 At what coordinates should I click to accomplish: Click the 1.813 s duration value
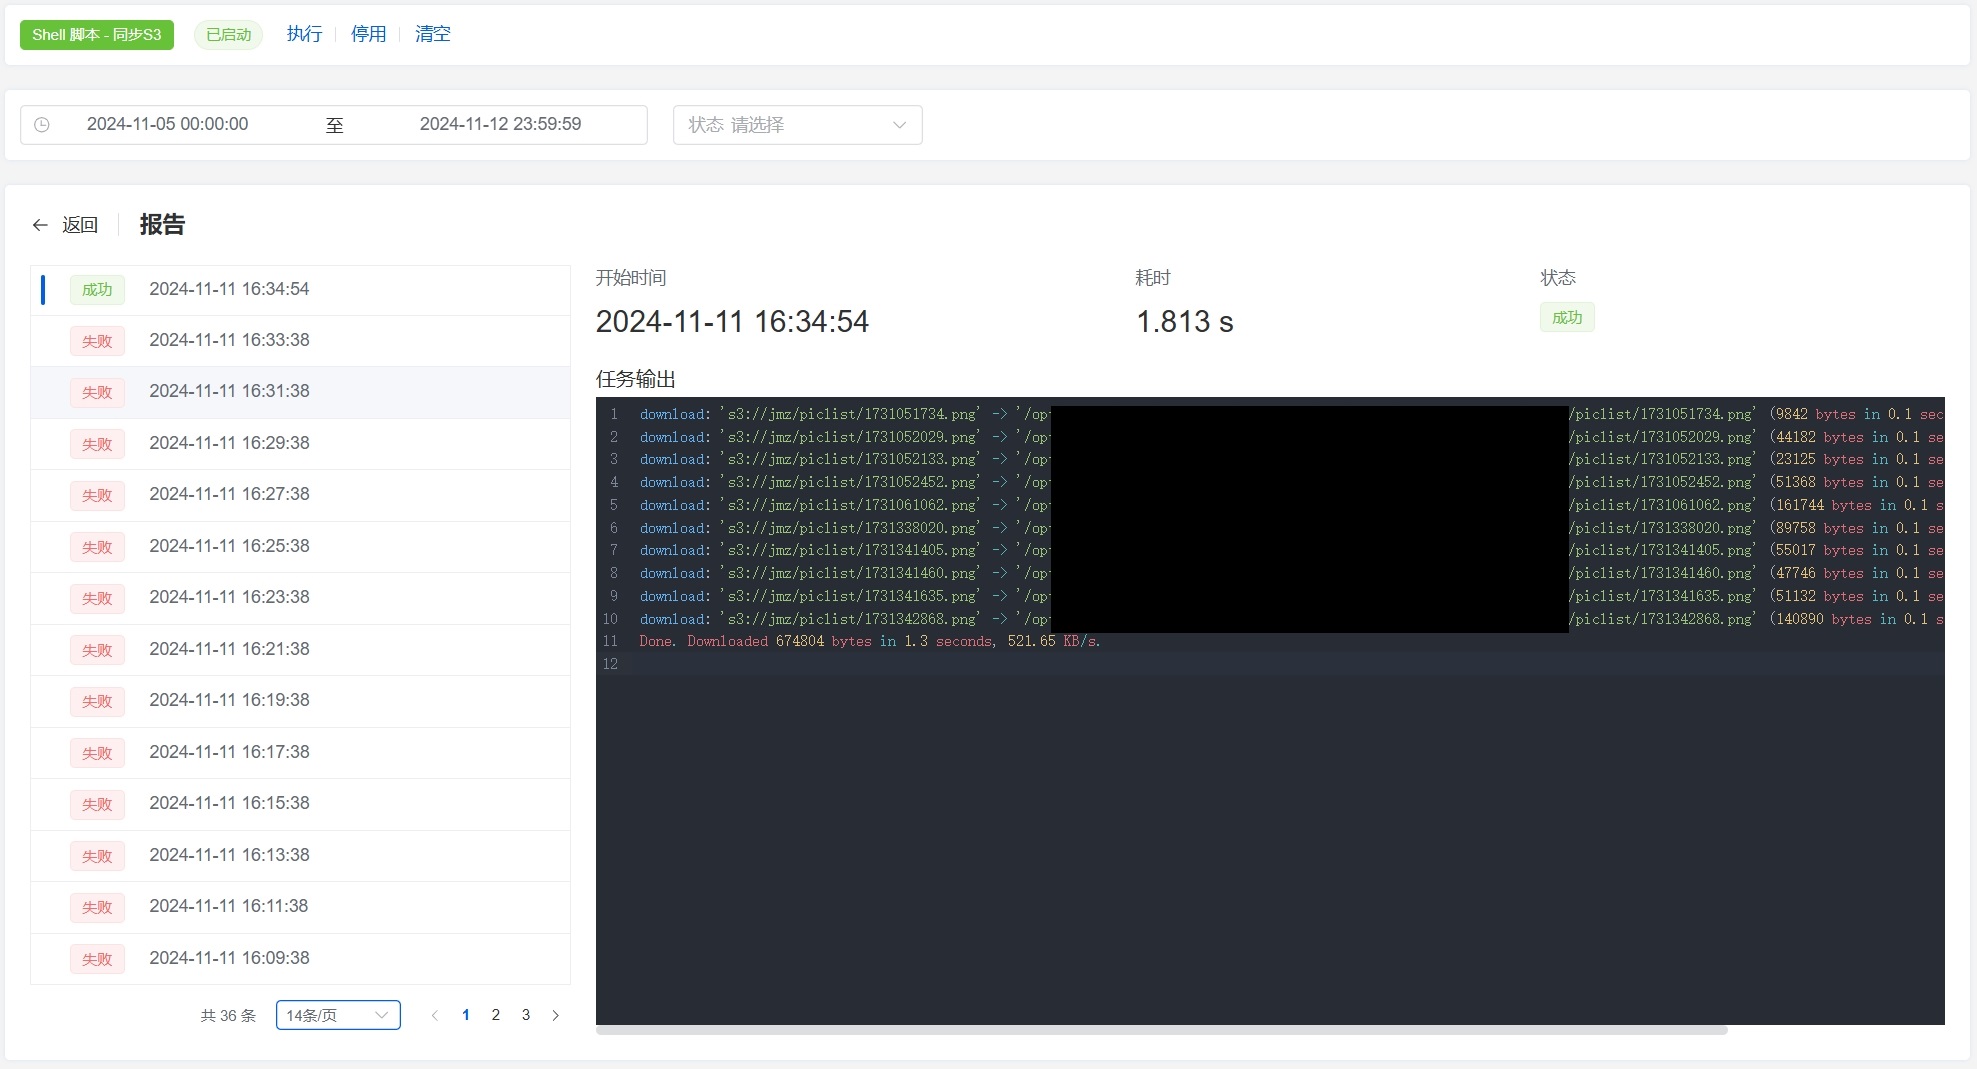coord(1185,322)
